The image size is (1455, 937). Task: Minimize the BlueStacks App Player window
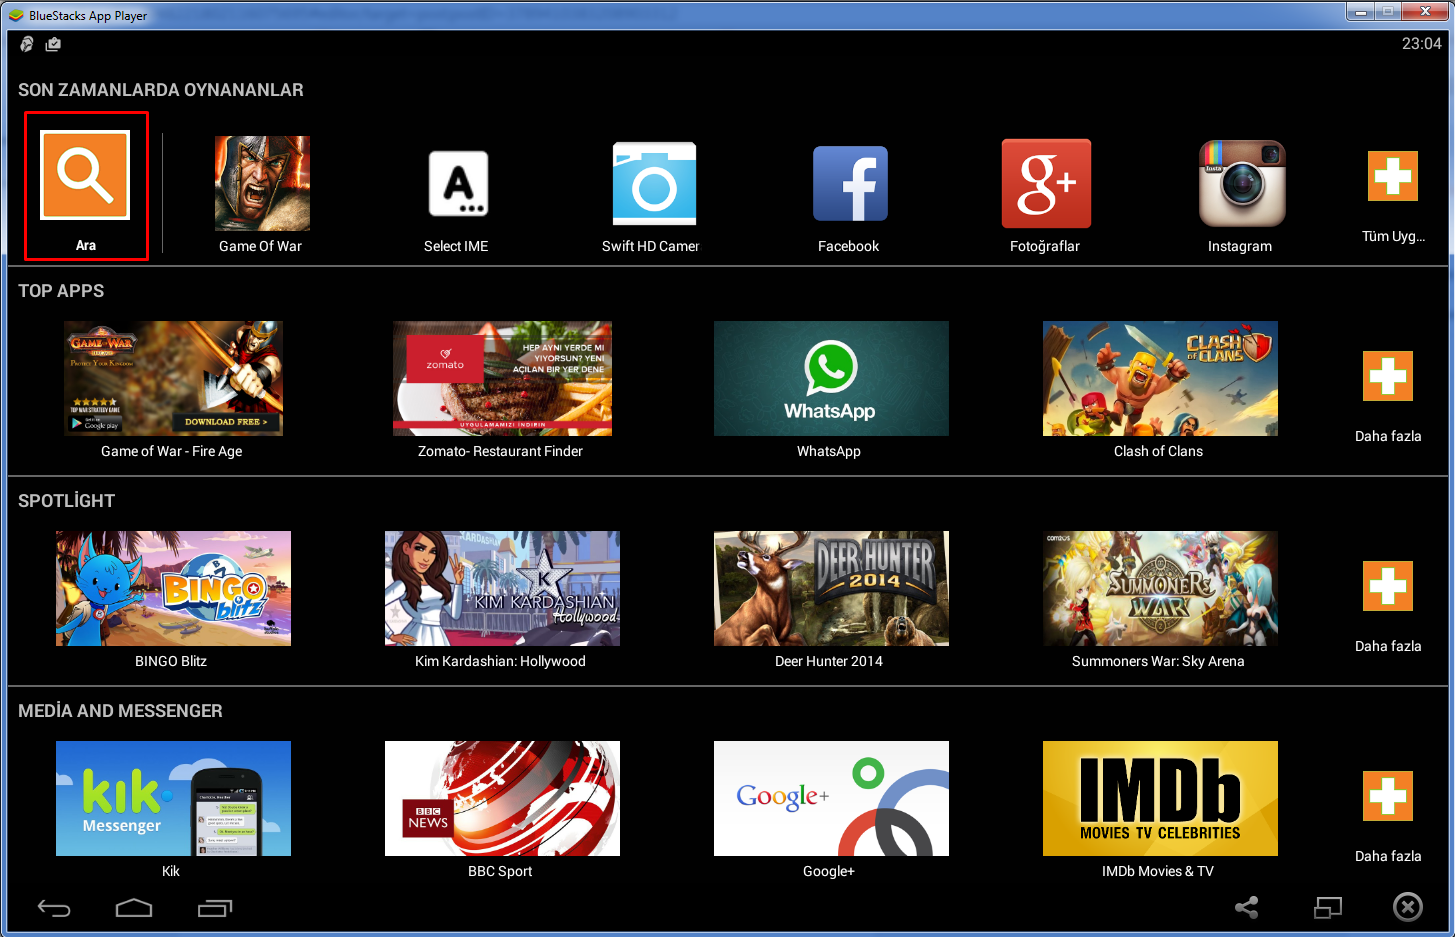pyautogui.click(x=1360, y=11)
